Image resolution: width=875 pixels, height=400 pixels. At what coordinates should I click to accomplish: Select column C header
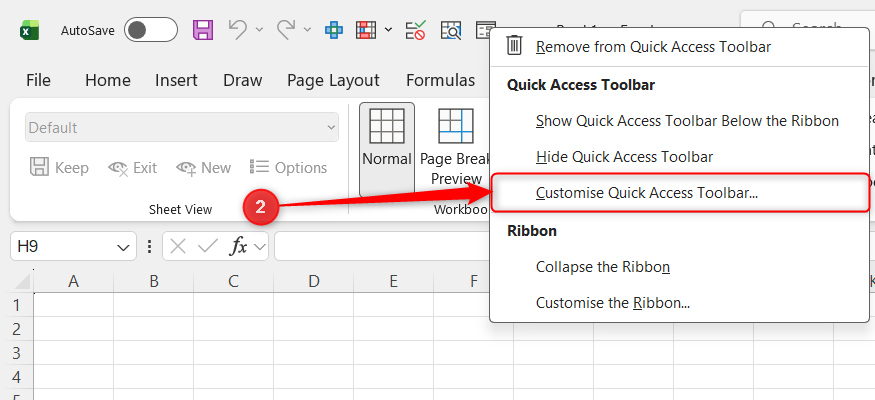click(x=234, y=281)
